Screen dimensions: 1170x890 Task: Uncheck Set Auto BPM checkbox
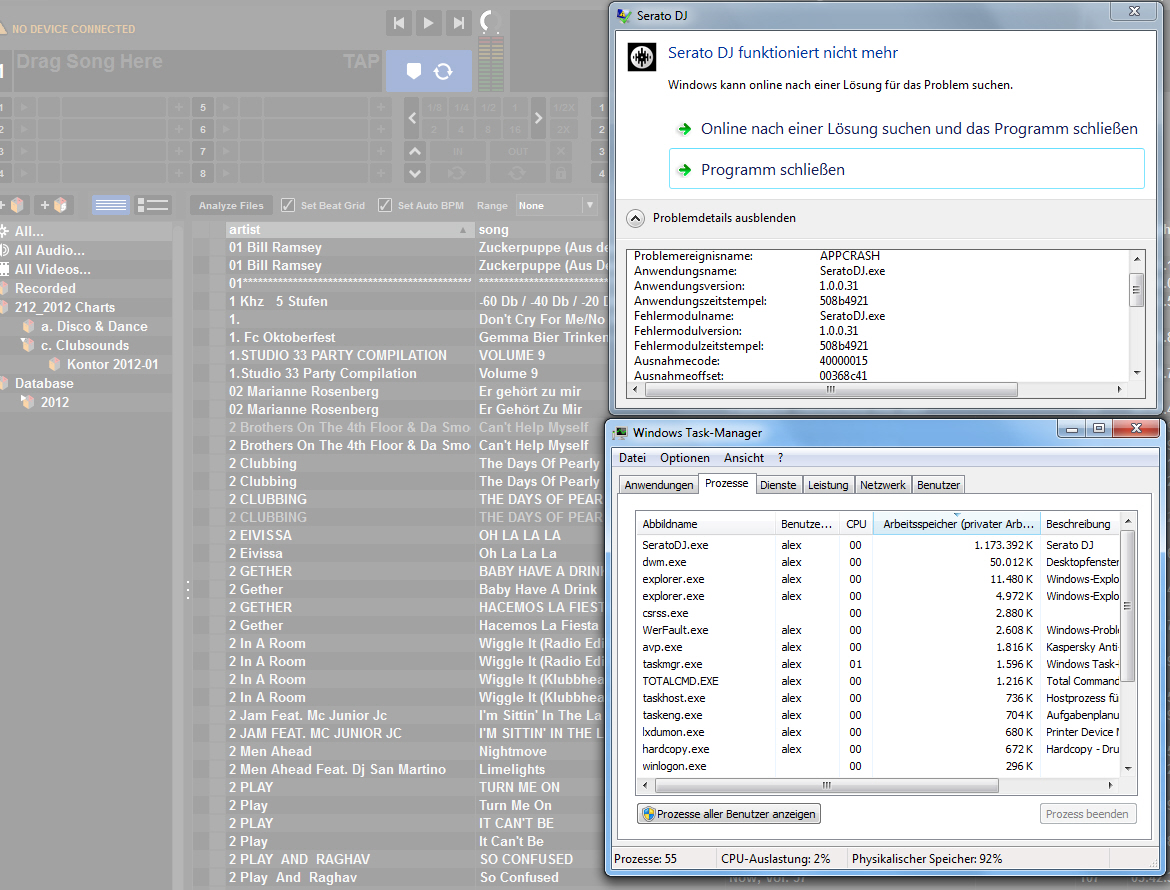384,205
